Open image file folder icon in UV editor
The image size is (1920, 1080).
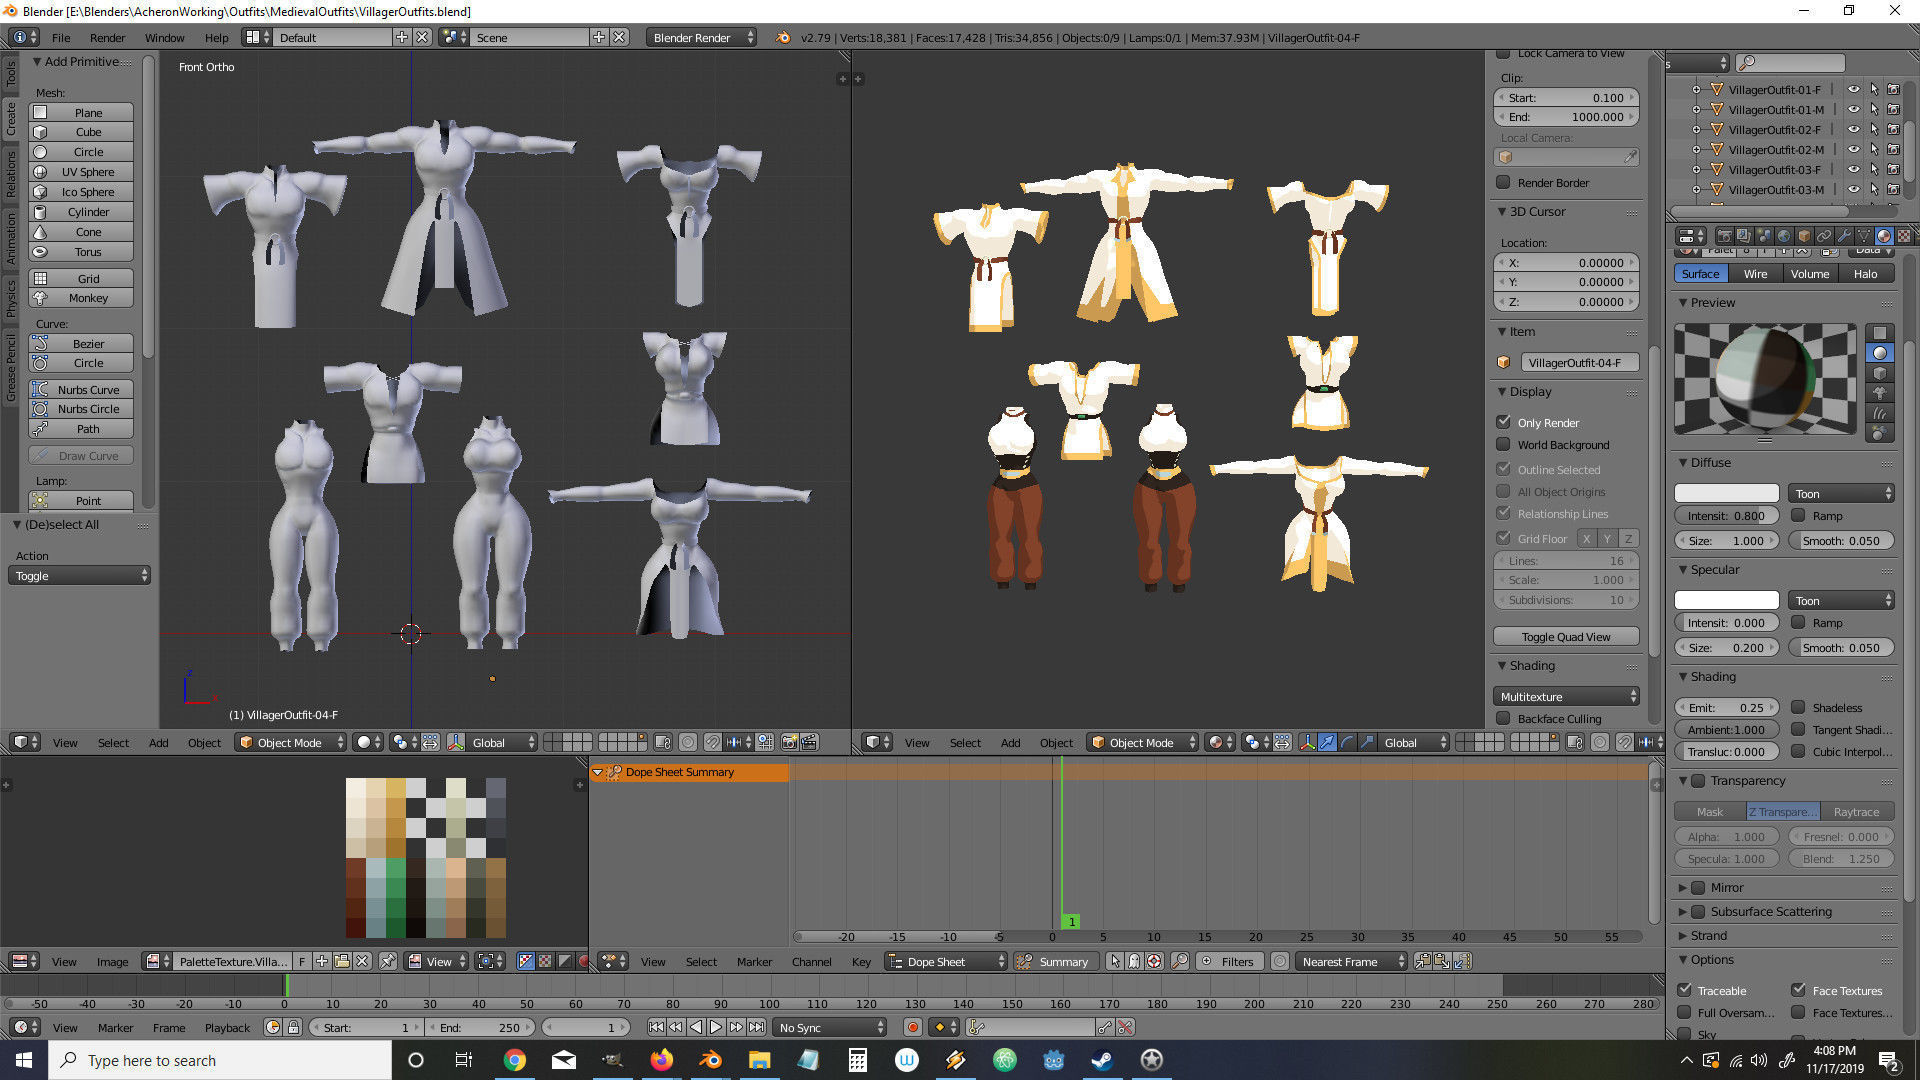(342, 961)
